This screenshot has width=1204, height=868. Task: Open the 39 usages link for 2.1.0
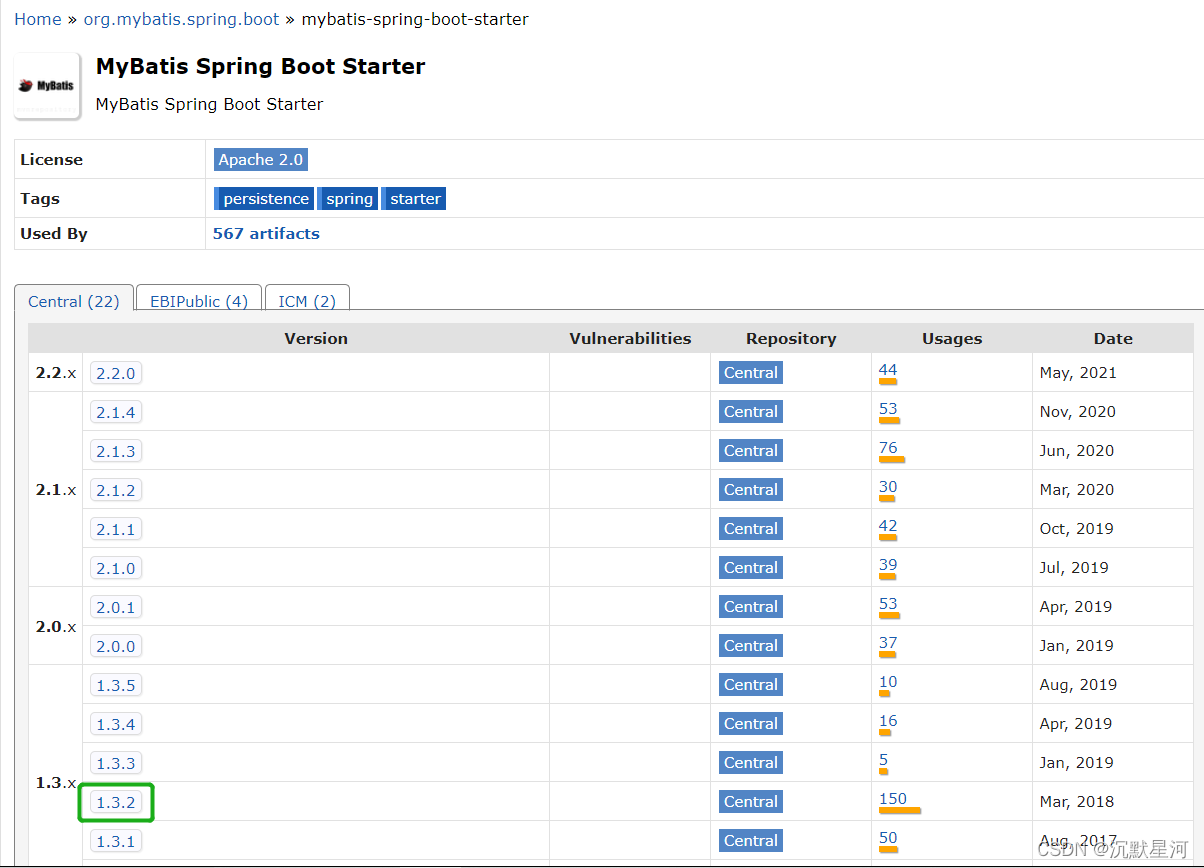tap(888, 565)
